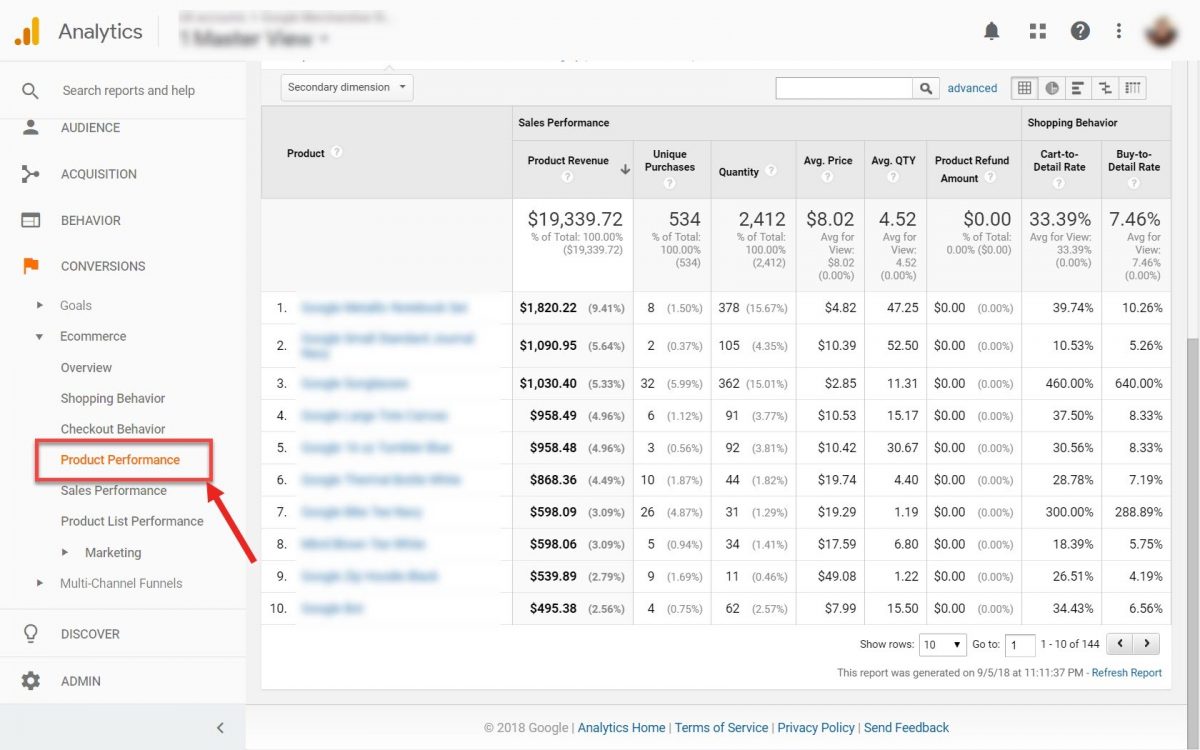Viewport: 1200px width, 750px height.
Task: Open the Behavior menu
Action: click(91, 220)
